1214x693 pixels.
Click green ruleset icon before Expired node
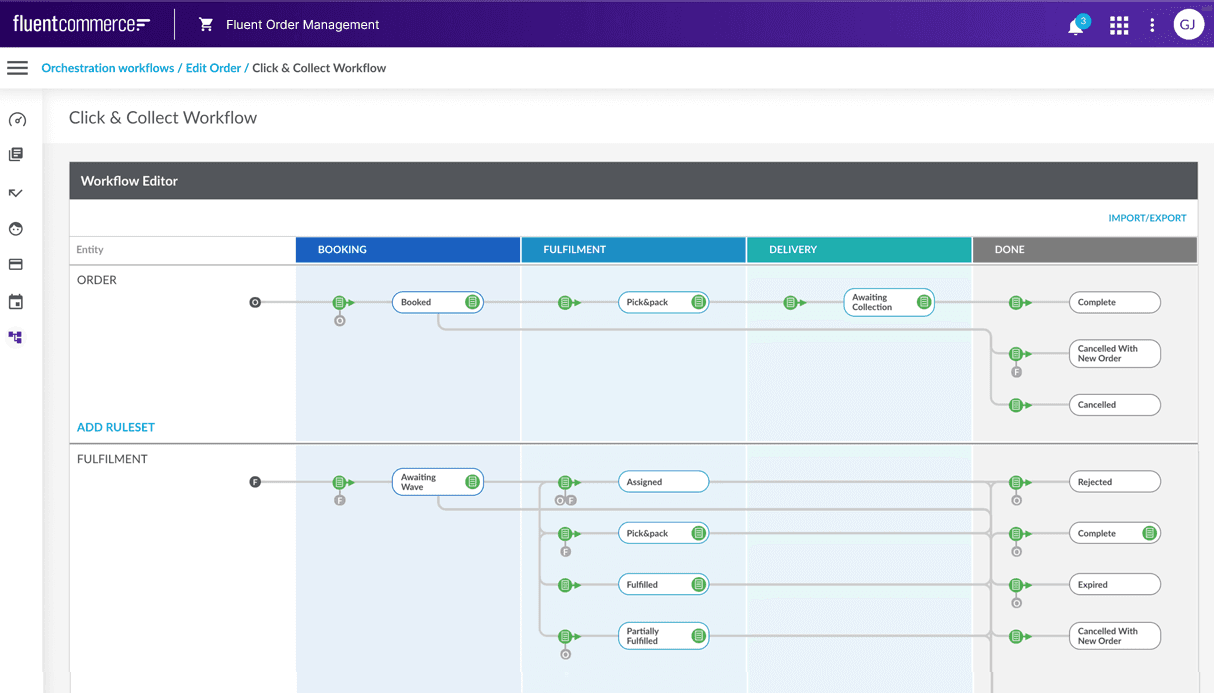[1016, 585]
